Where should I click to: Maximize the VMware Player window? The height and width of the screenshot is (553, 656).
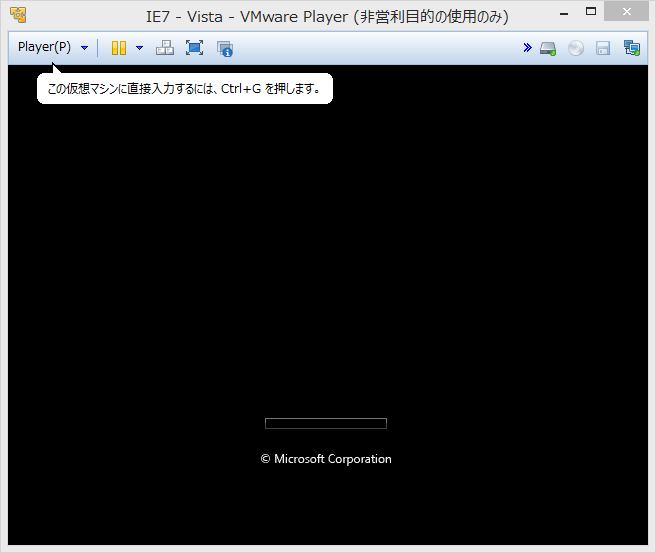[591, 12]
